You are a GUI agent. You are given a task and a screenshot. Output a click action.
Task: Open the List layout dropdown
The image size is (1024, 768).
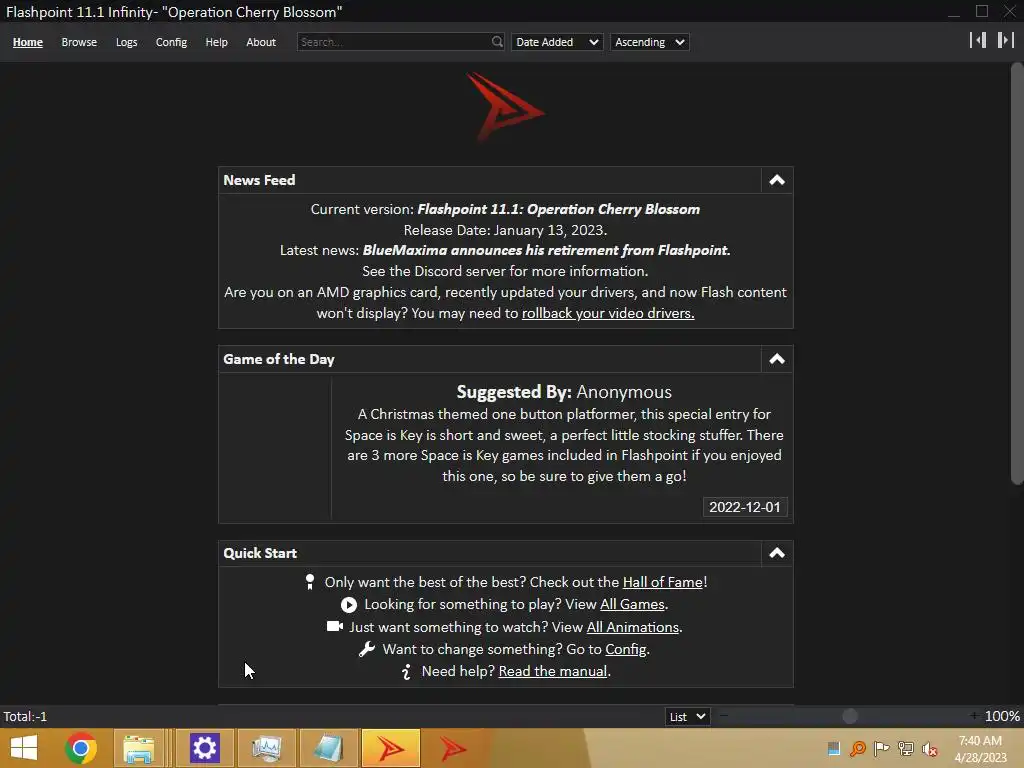pyautogui.click(x=687, y=716)
